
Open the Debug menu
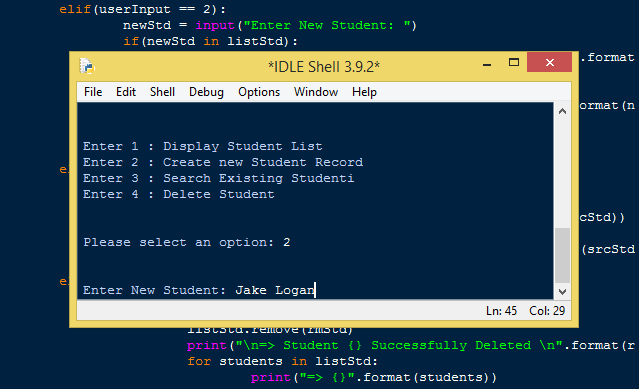(x=206, y=92)
